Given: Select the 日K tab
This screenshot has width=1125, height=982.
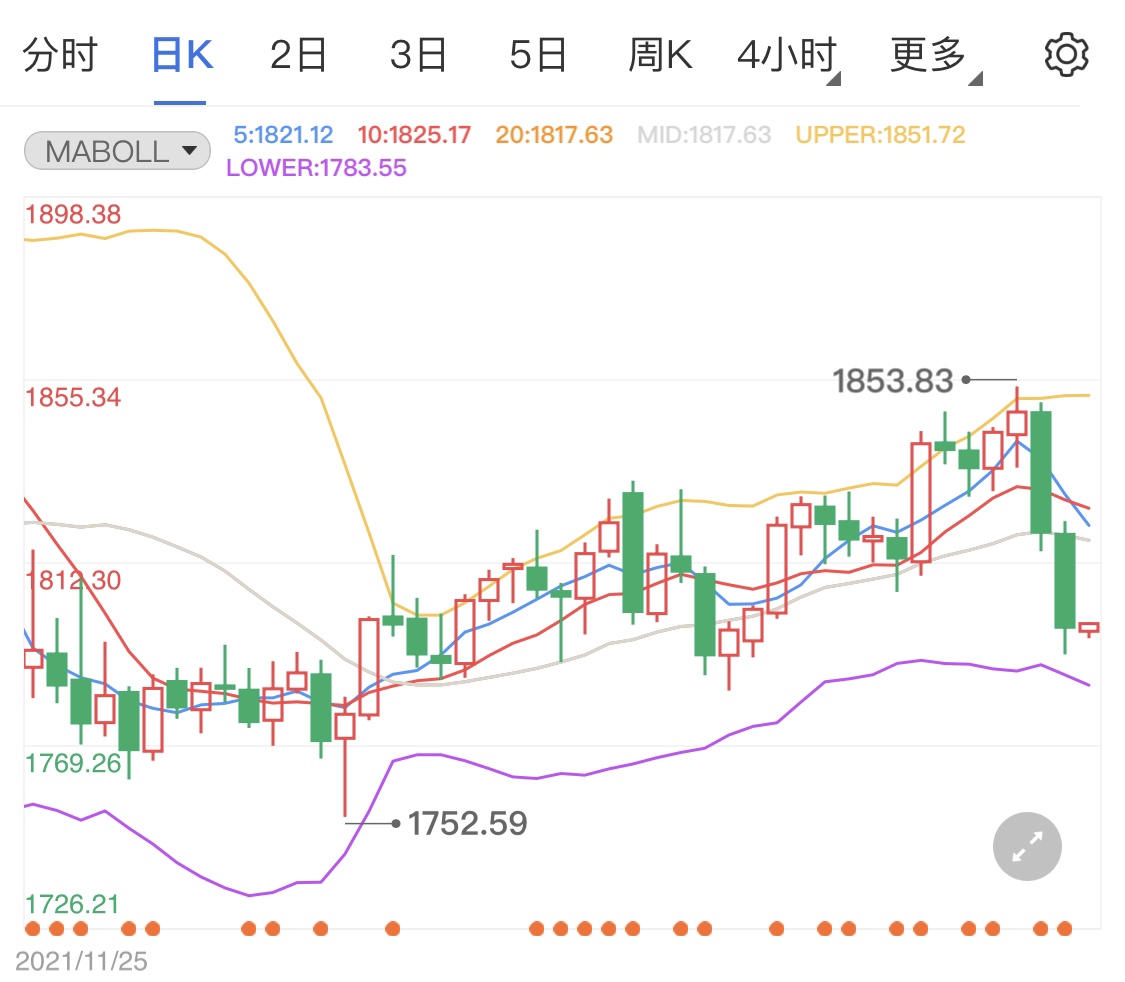Looking at the screenshot, I should 182,55.
